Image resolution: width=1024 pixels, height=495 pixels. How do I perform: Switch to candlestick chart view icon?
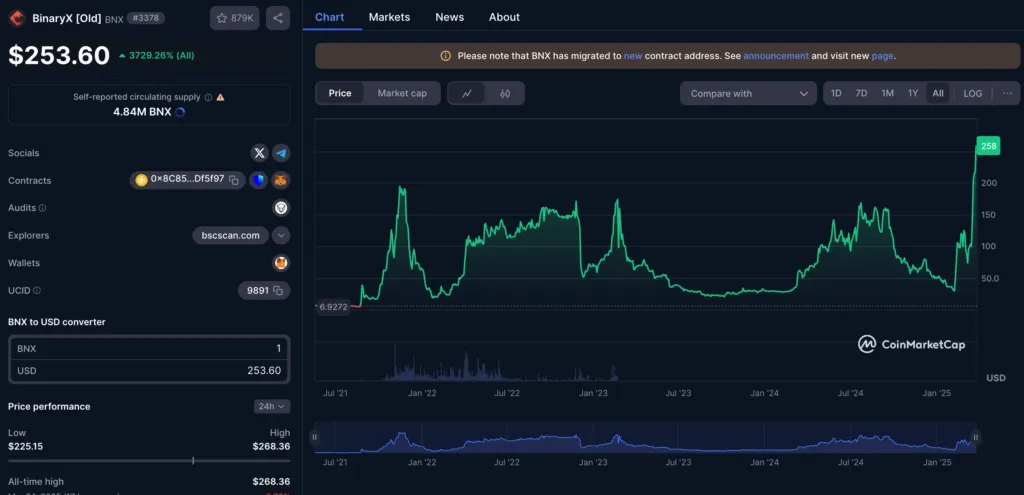point(505,93)
